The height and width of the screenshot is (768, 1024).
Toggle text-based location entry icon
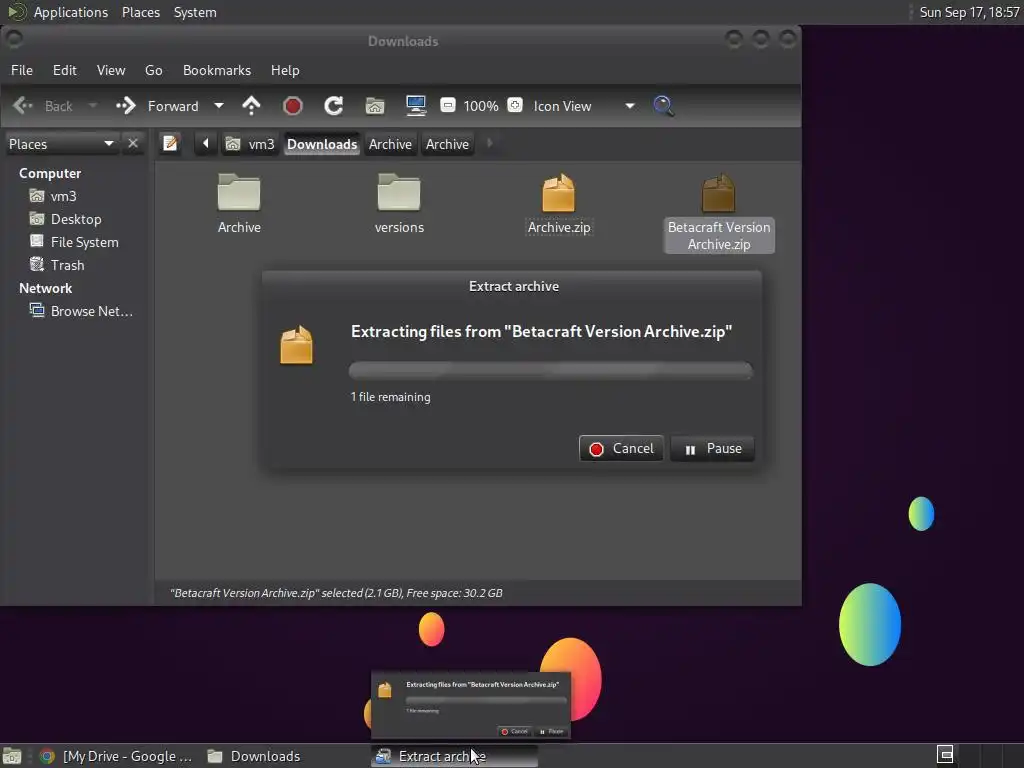click(x=170, y=143)
